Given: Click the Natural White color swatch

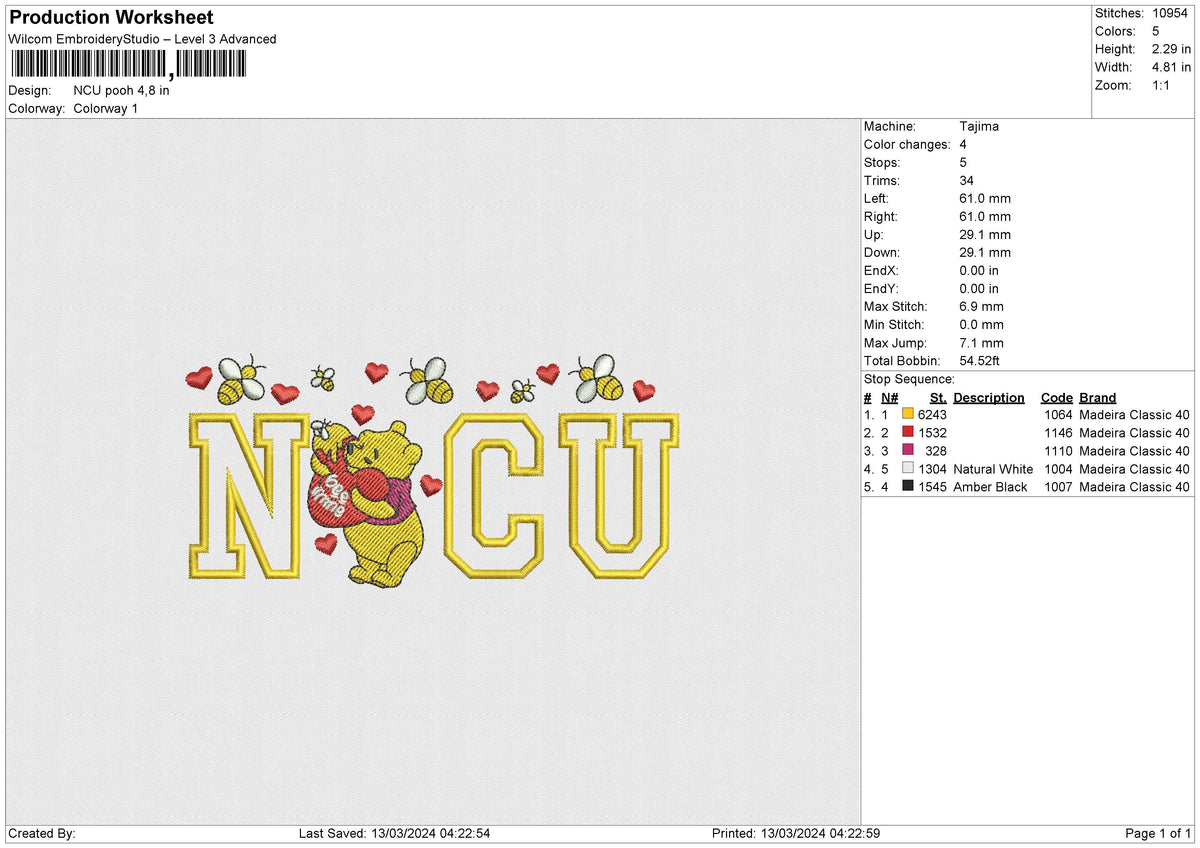Looking at the screenshot, I should point(908,468).
